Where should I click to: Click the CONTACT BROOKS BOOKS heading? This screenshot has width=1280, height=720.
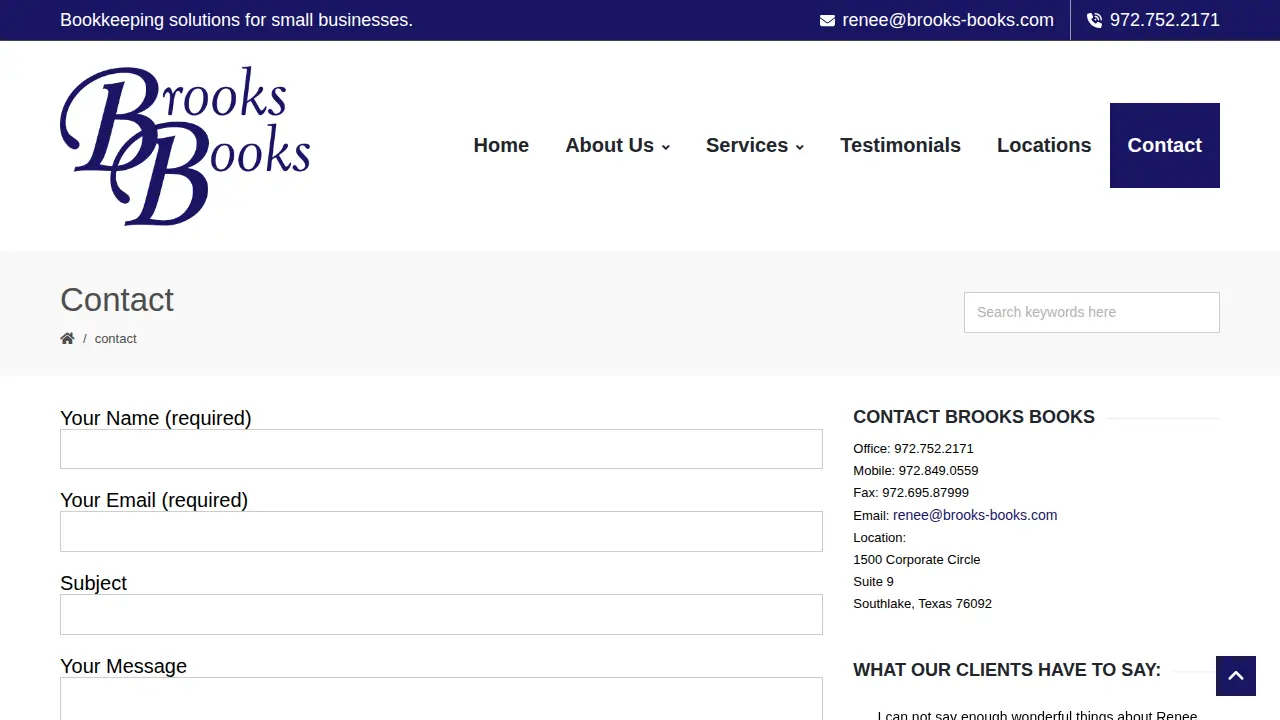click(x=974, y=417)
